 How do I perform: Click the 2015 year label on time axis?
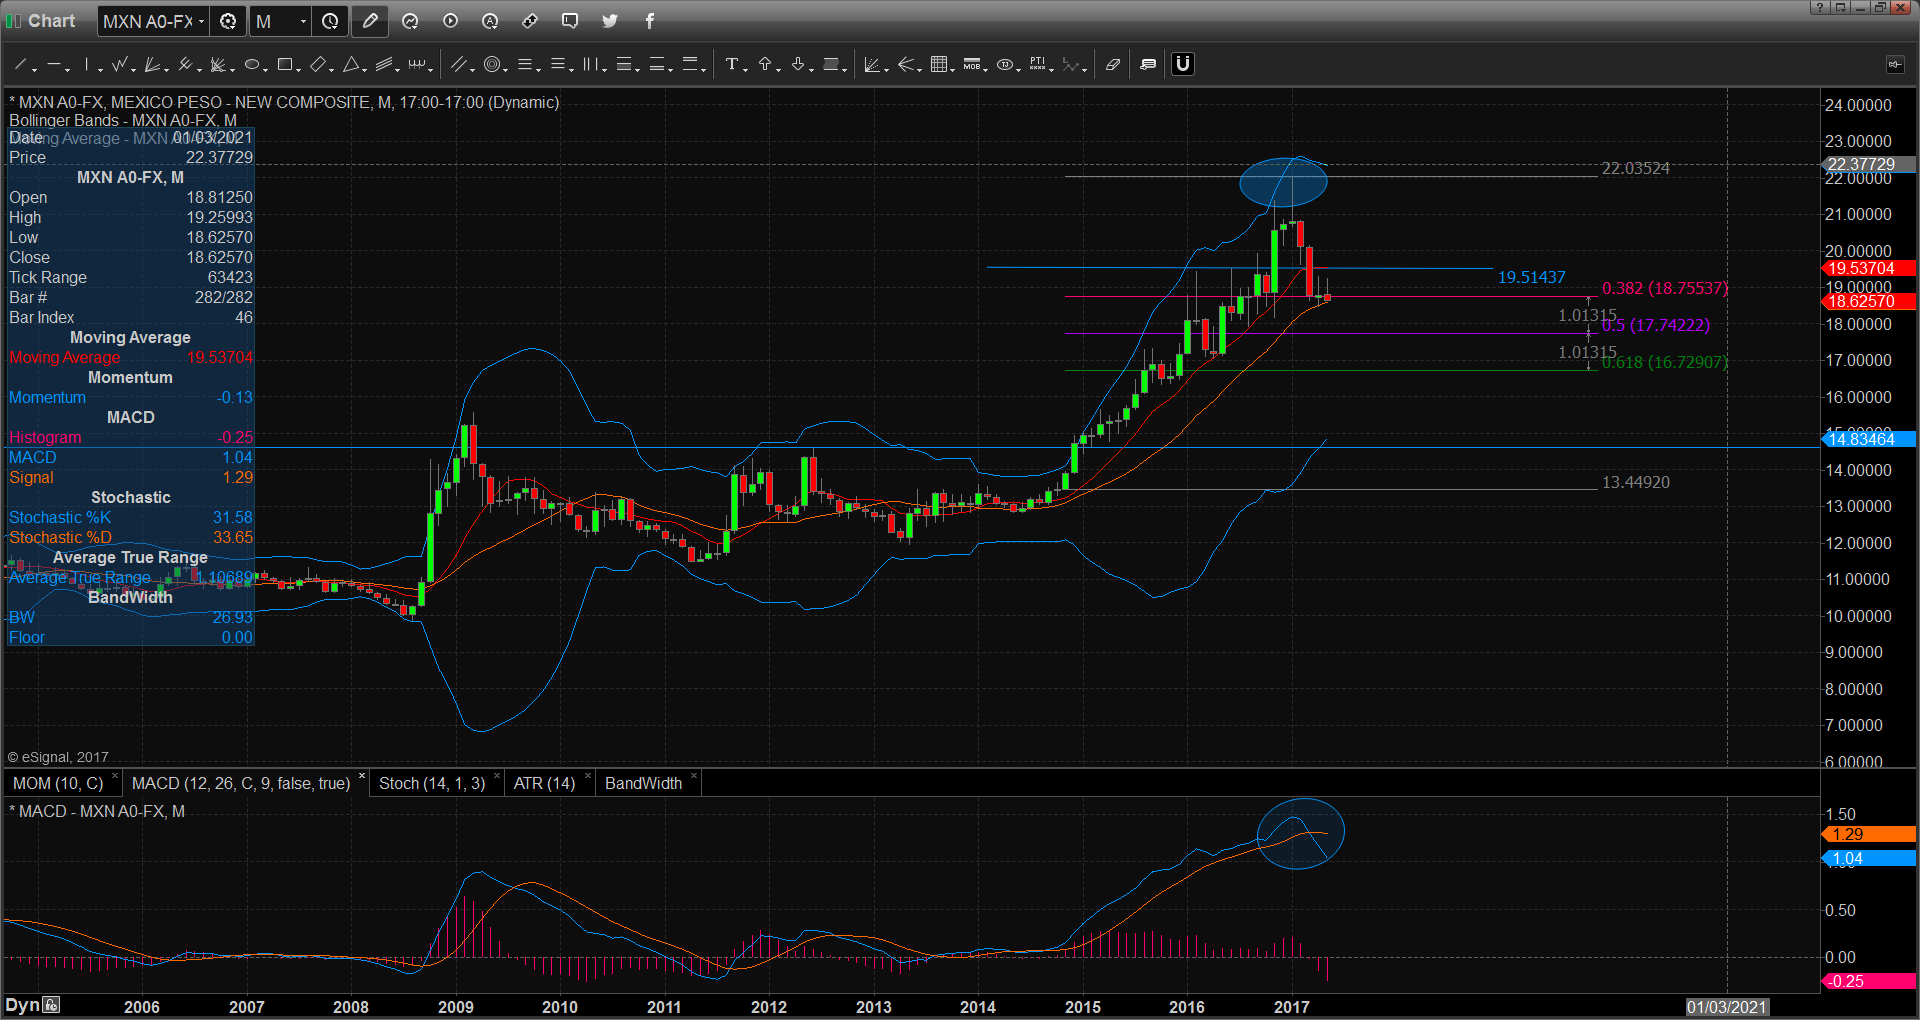click(x=1083, y=1007)
